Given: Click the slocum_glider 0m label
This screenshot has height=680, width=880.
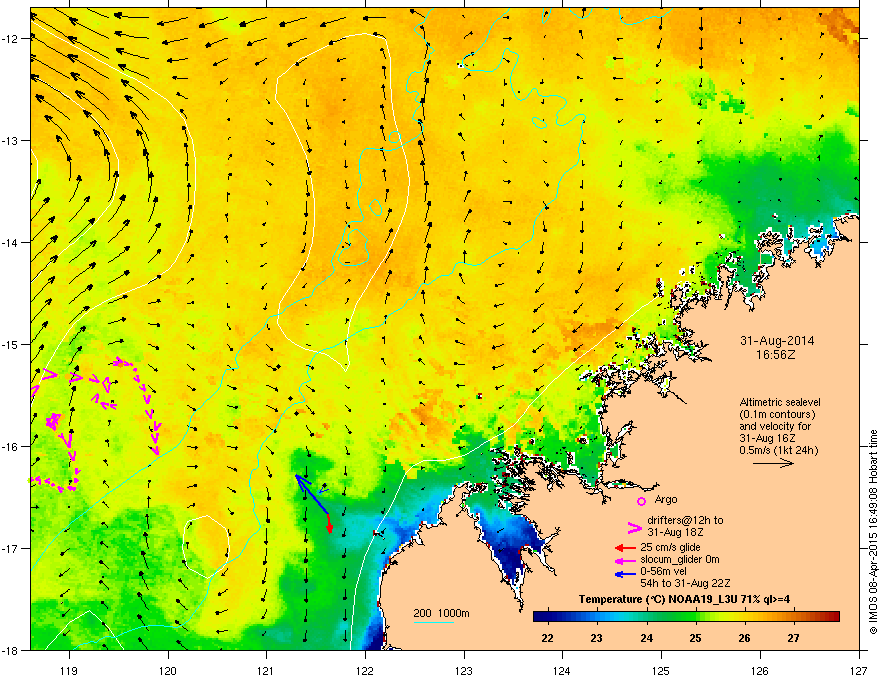Looking at the screenshot, I should 680,559.
